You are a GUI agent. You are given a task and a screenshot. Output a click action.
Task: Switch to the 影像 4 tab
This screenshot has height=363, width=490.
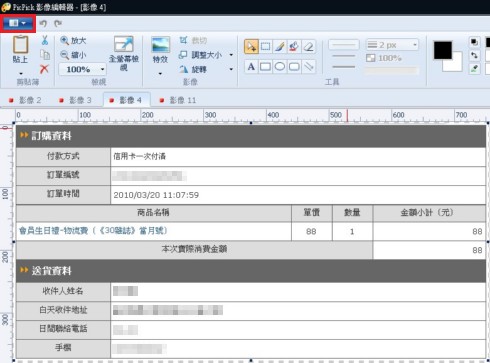click(126, 100)
